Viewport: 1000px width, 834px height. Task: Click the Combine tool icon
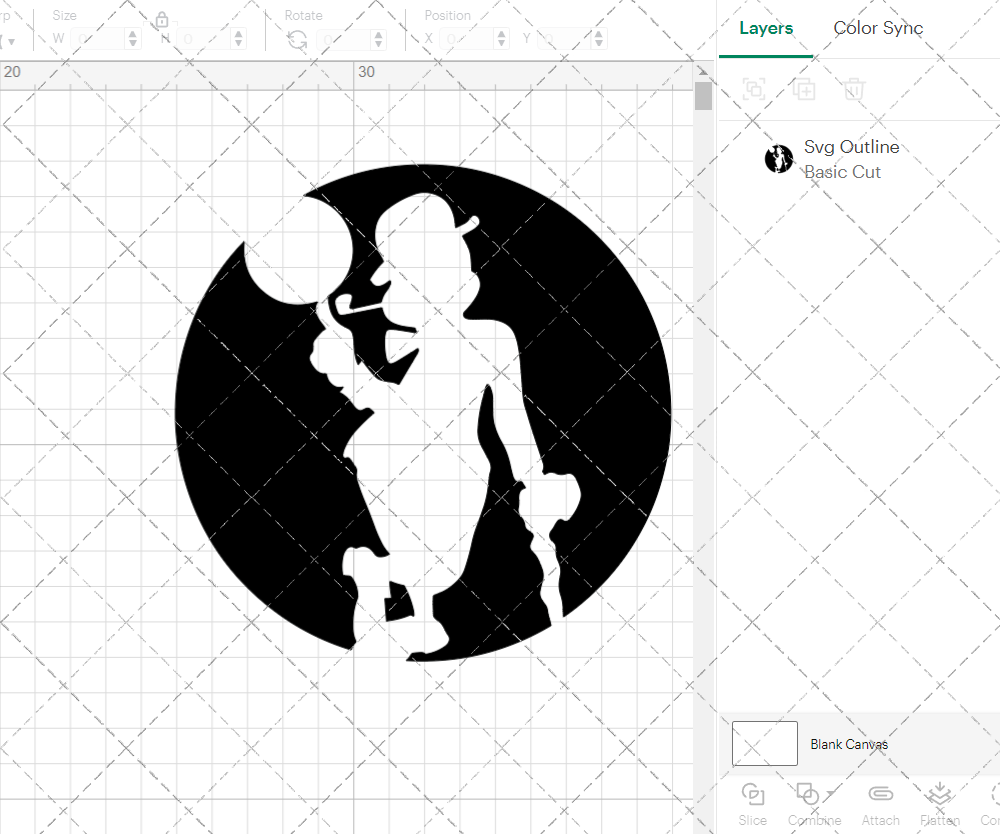[x=808, y=795]
